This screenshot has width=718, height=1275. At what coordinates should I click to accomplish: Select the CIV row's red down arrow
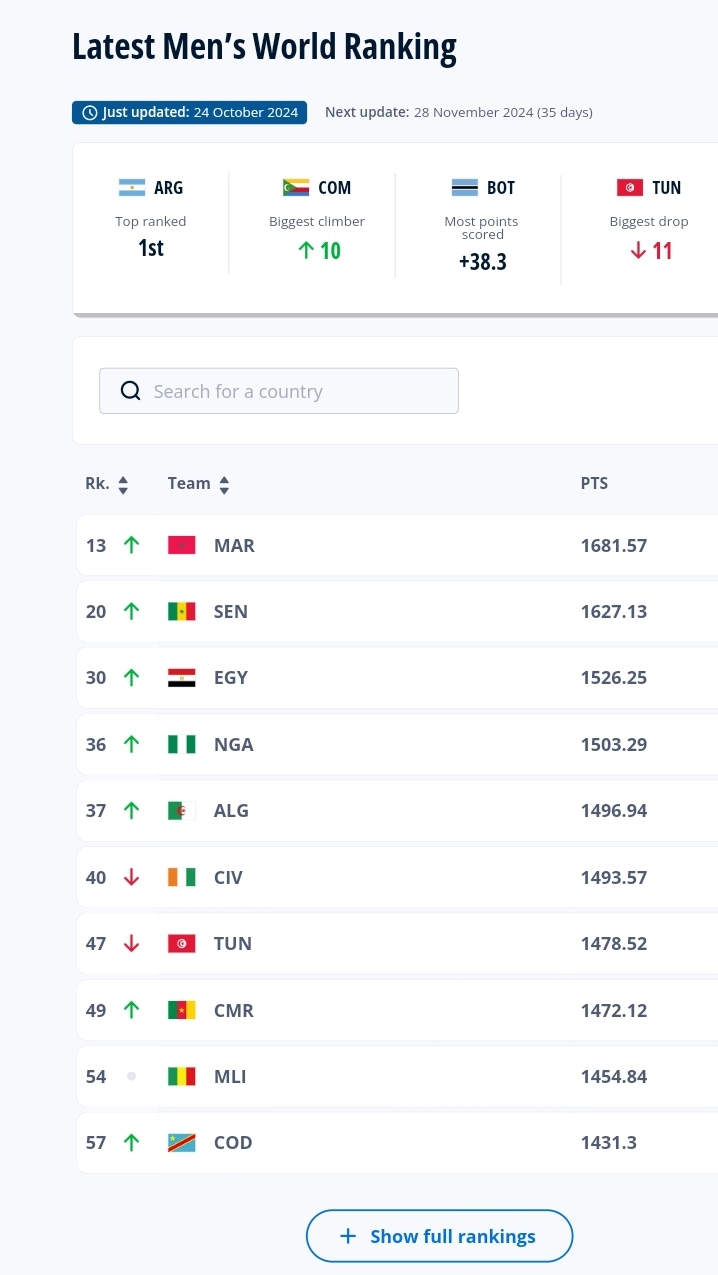[x=131, y=877]
